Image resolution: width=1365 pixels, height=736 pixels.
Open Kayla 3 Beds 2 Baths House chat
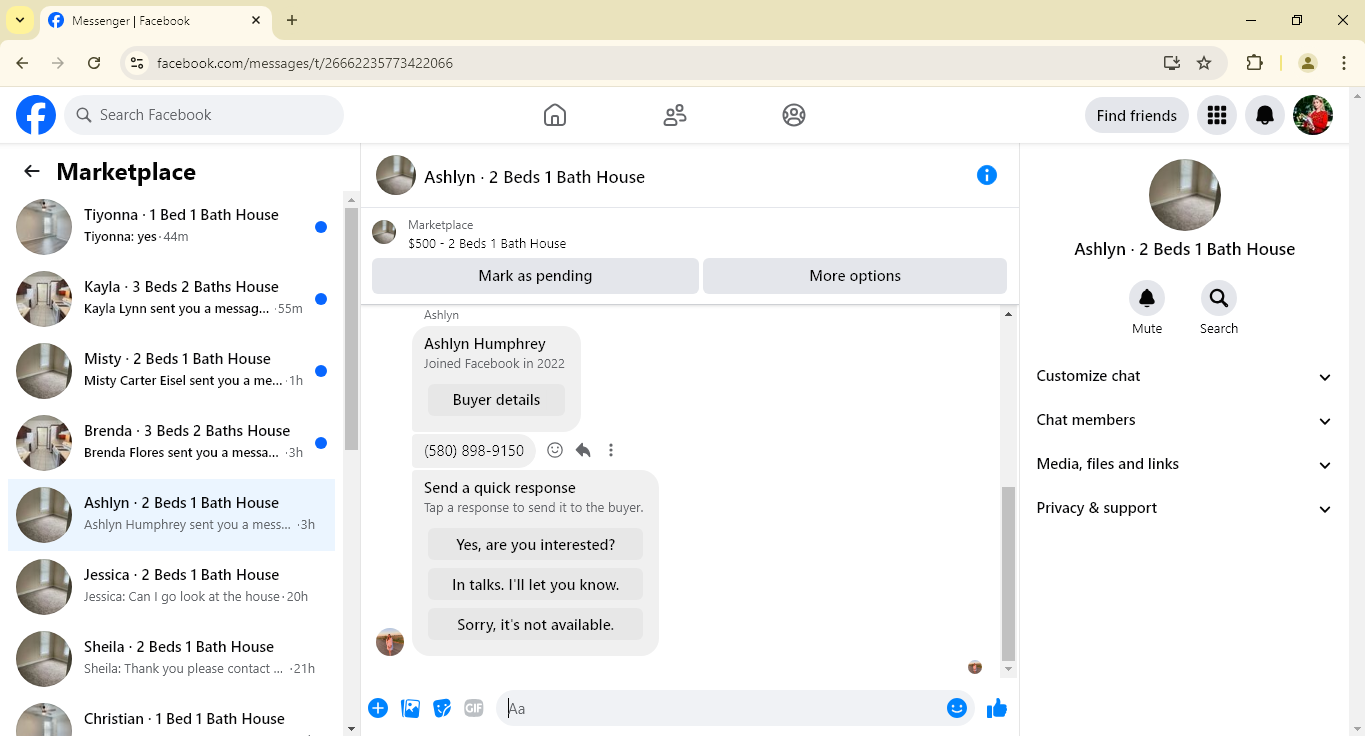172,299
